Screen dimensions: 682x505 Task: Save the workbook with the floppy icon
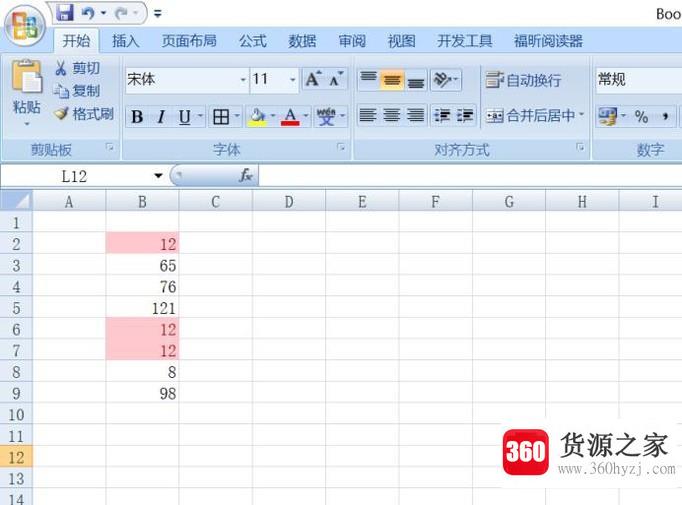65,13
